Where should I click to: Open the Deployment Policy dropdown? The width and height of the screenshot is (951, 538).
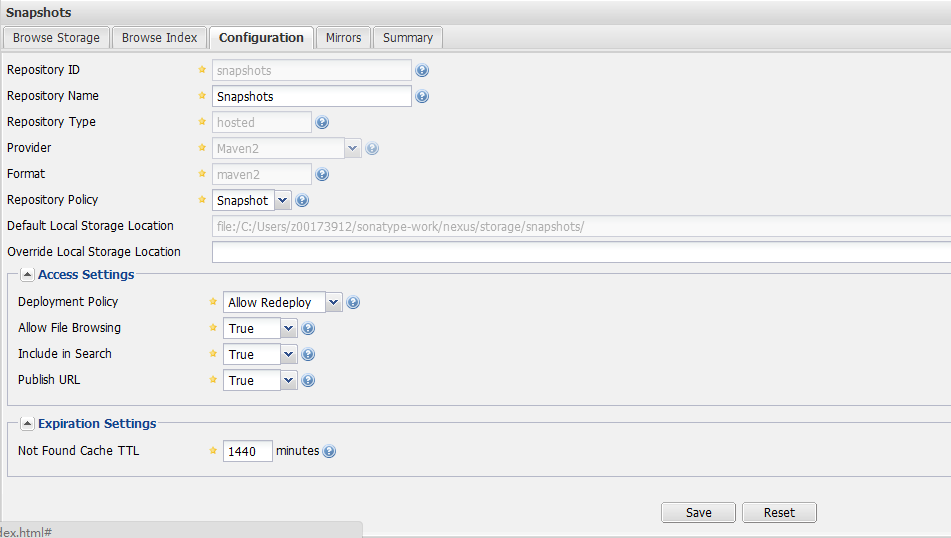(x=333, y=303)
